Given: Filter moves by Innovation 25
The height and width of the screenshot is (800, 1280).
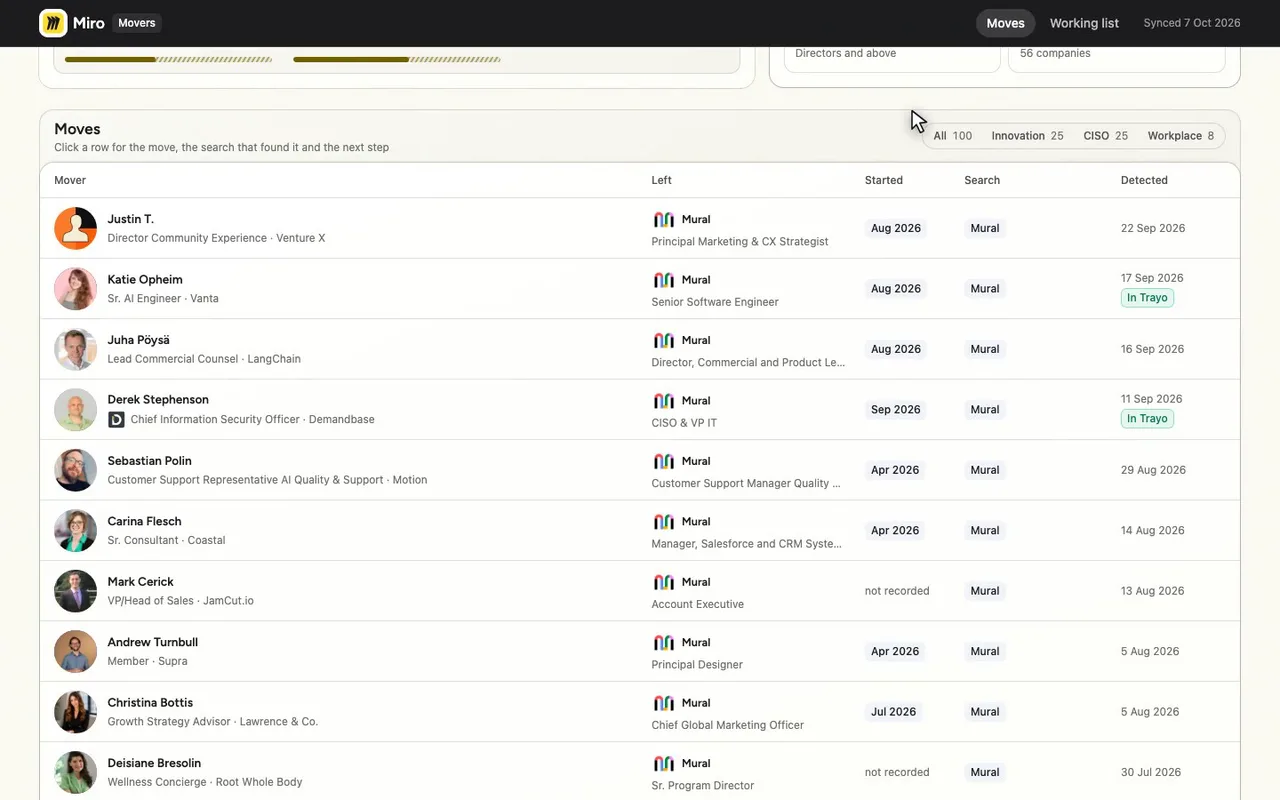Looking at the screenshot, I should tap(1027, 136).
